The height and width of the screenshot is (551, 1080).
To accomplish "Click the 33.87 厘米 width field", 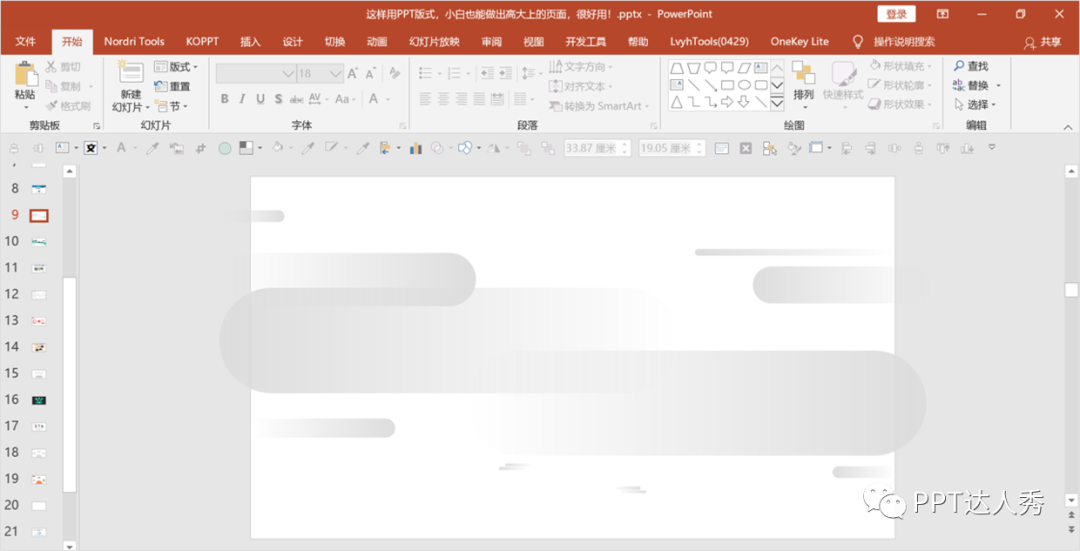I will [597, 148].
